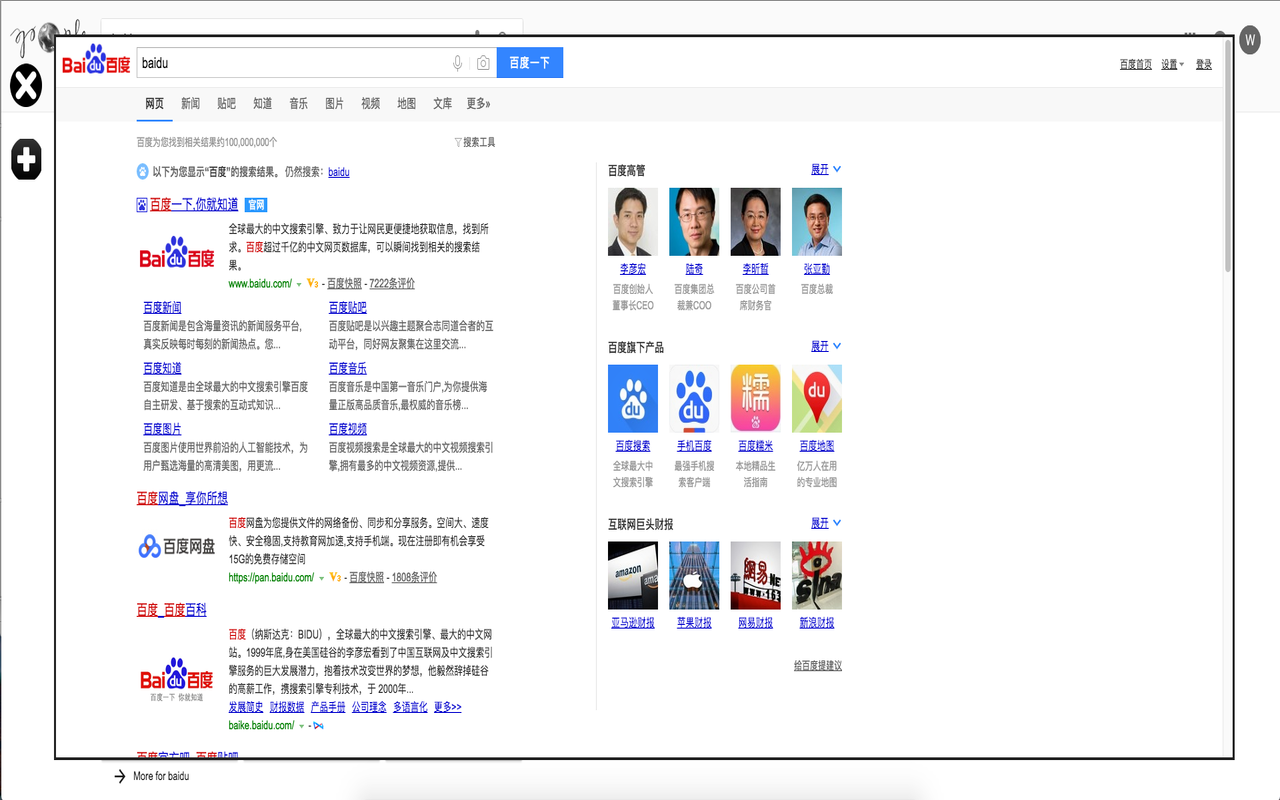Click the photo of 李昕晳
The width and height of the screenshot is (1280, 800).
coord(755,222)
